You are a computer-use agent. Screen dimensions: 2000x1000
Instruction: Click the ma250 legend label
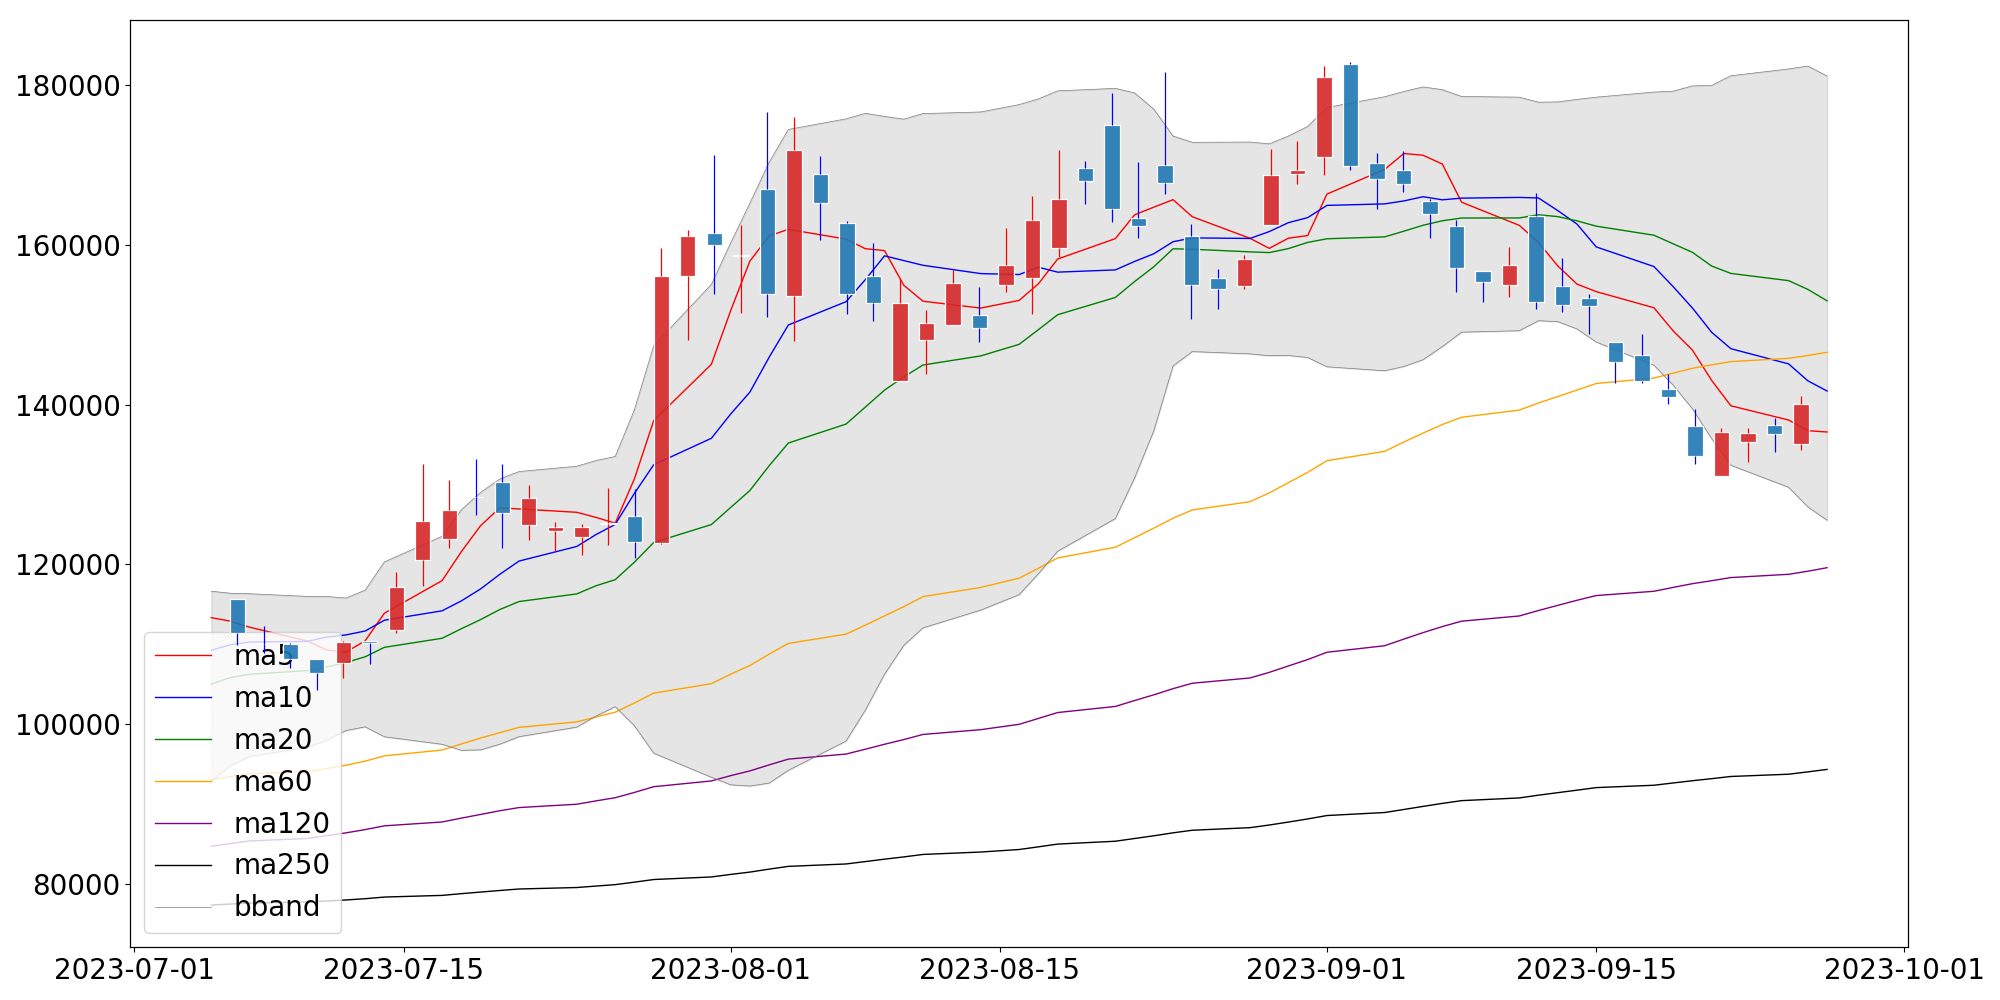tap(282, 865)
